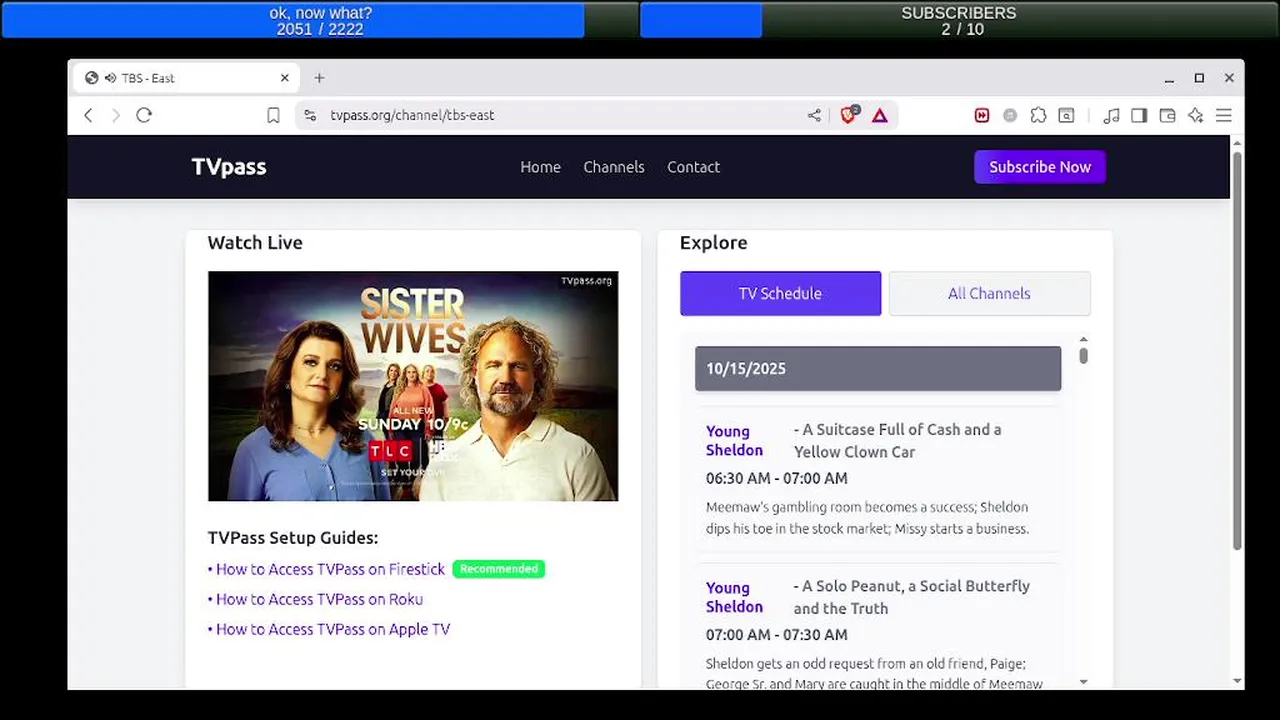Select the TBS - East browser tab
Viewport: 1280px width, 720px height.
(x=185, y=78)
